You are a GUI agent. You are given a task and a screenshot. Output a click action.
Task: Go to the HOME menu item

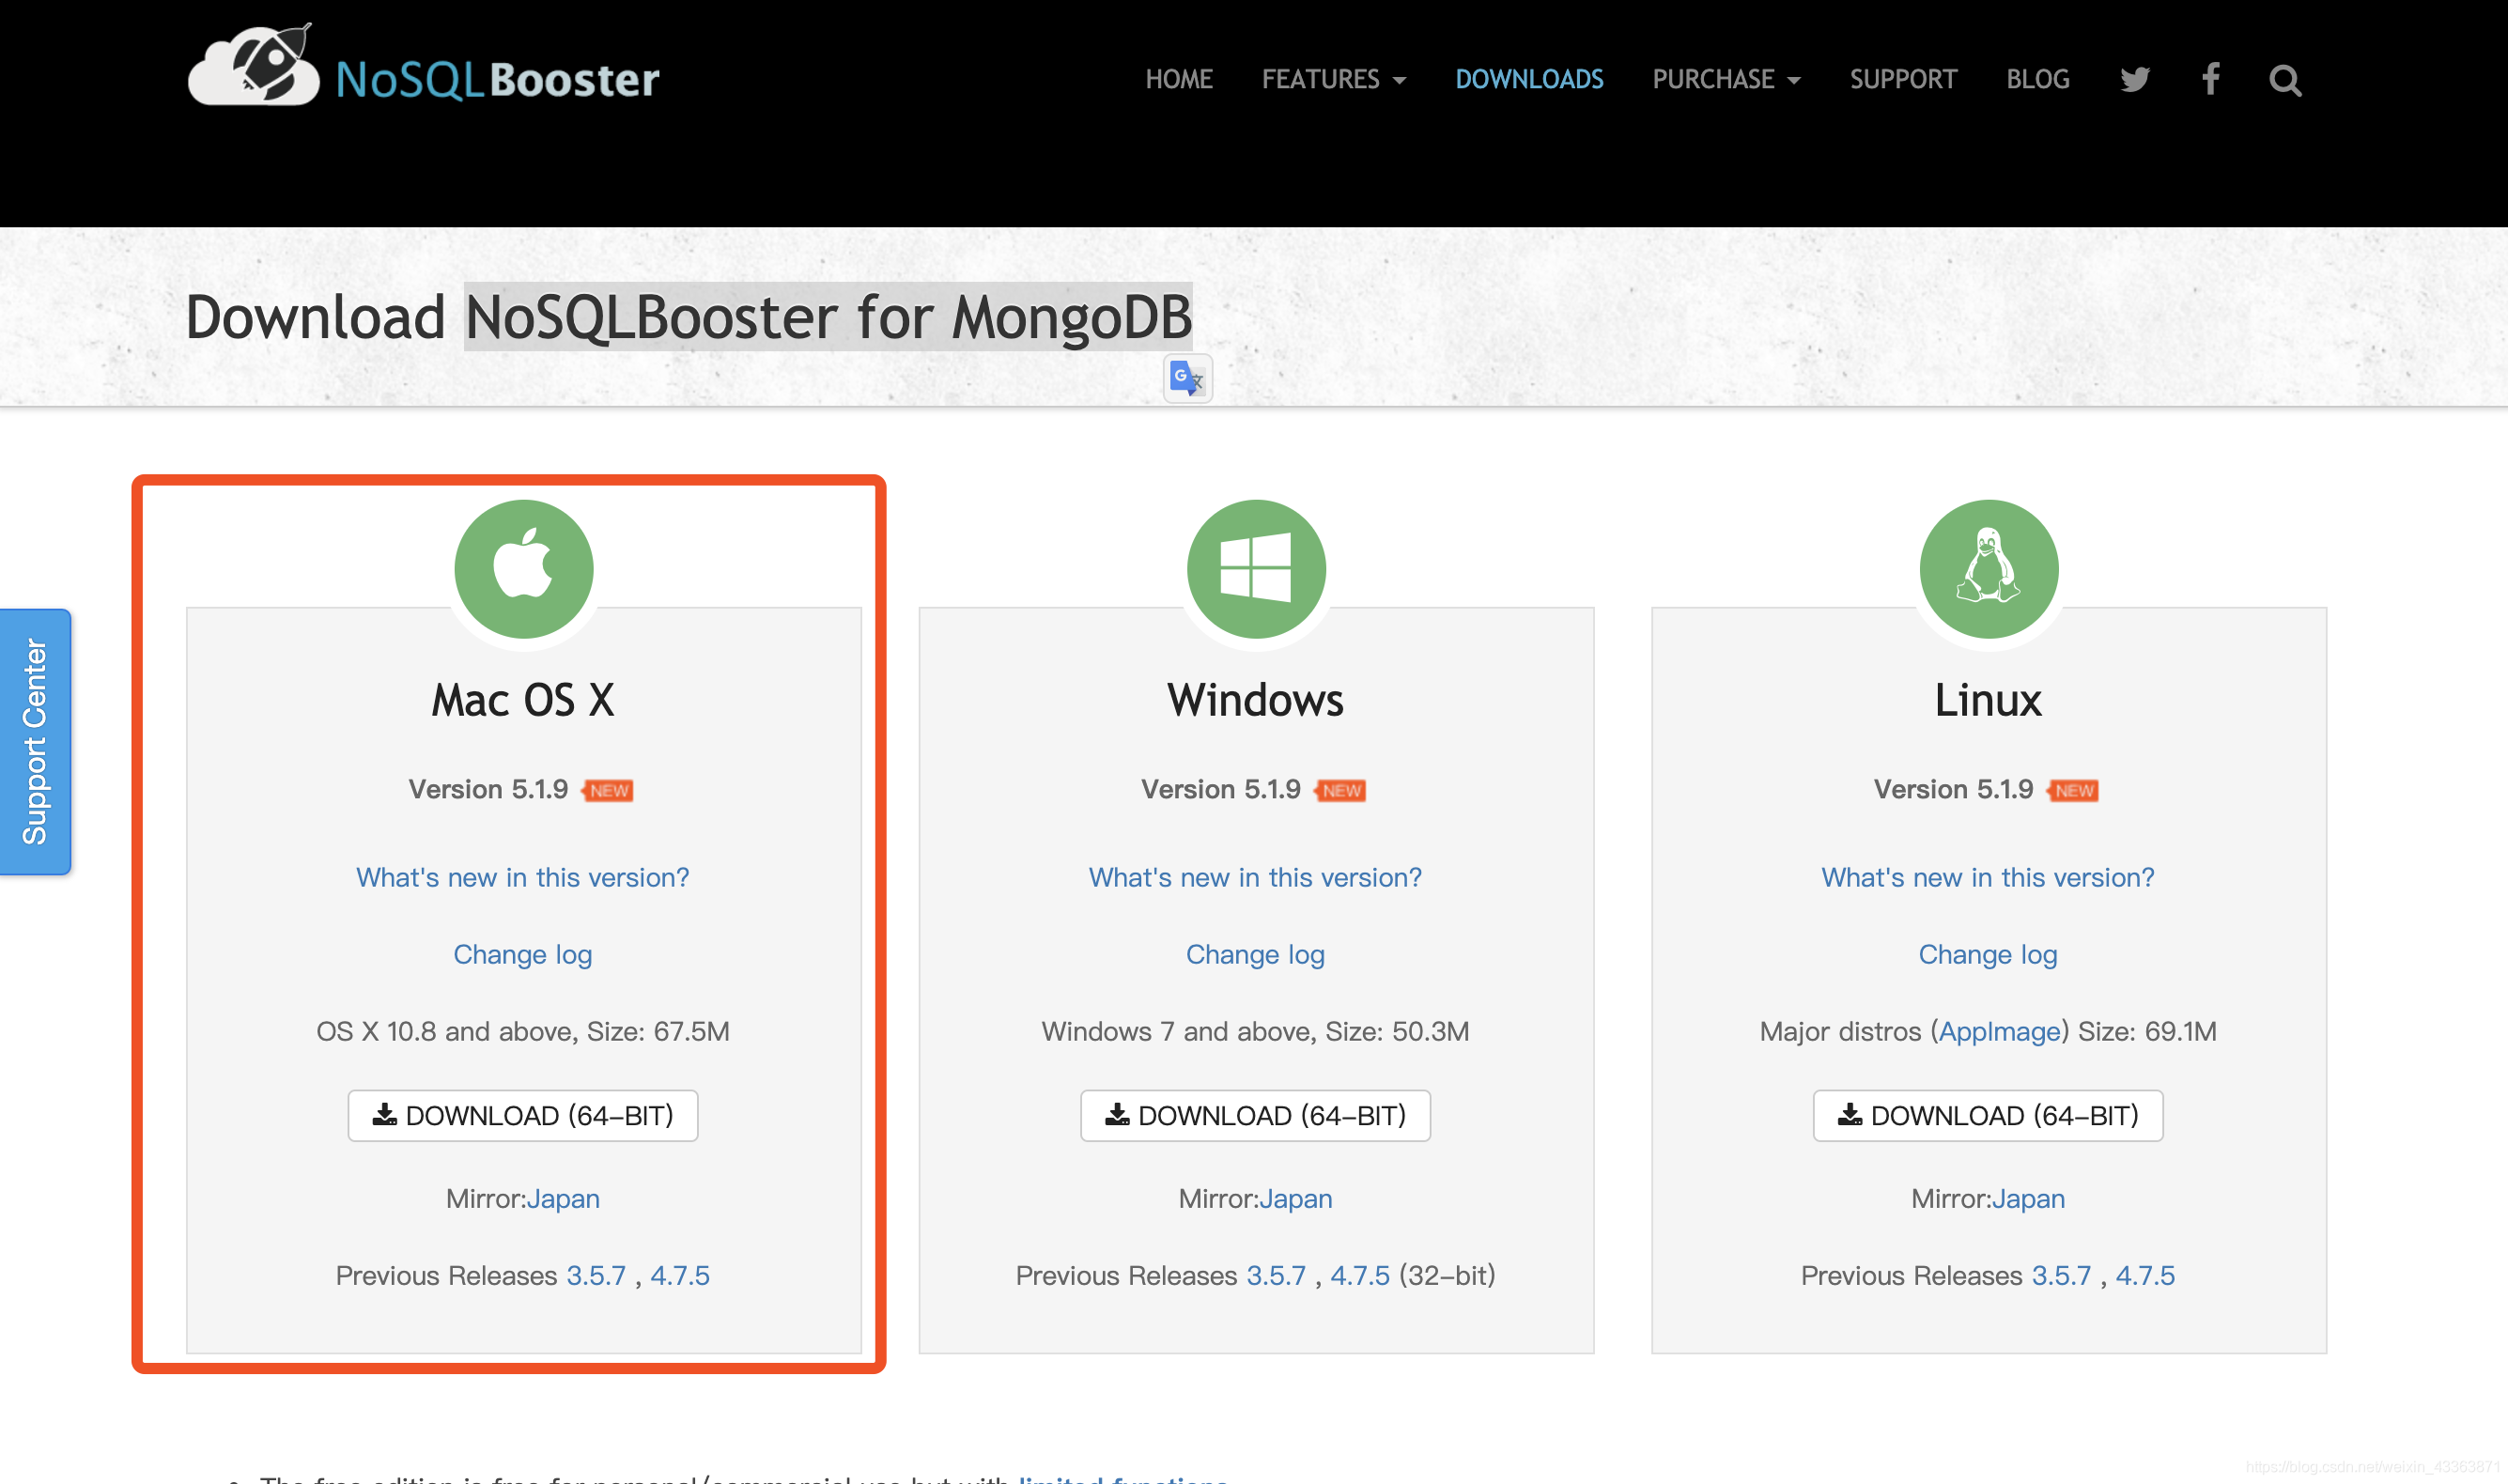[1179, 79]
